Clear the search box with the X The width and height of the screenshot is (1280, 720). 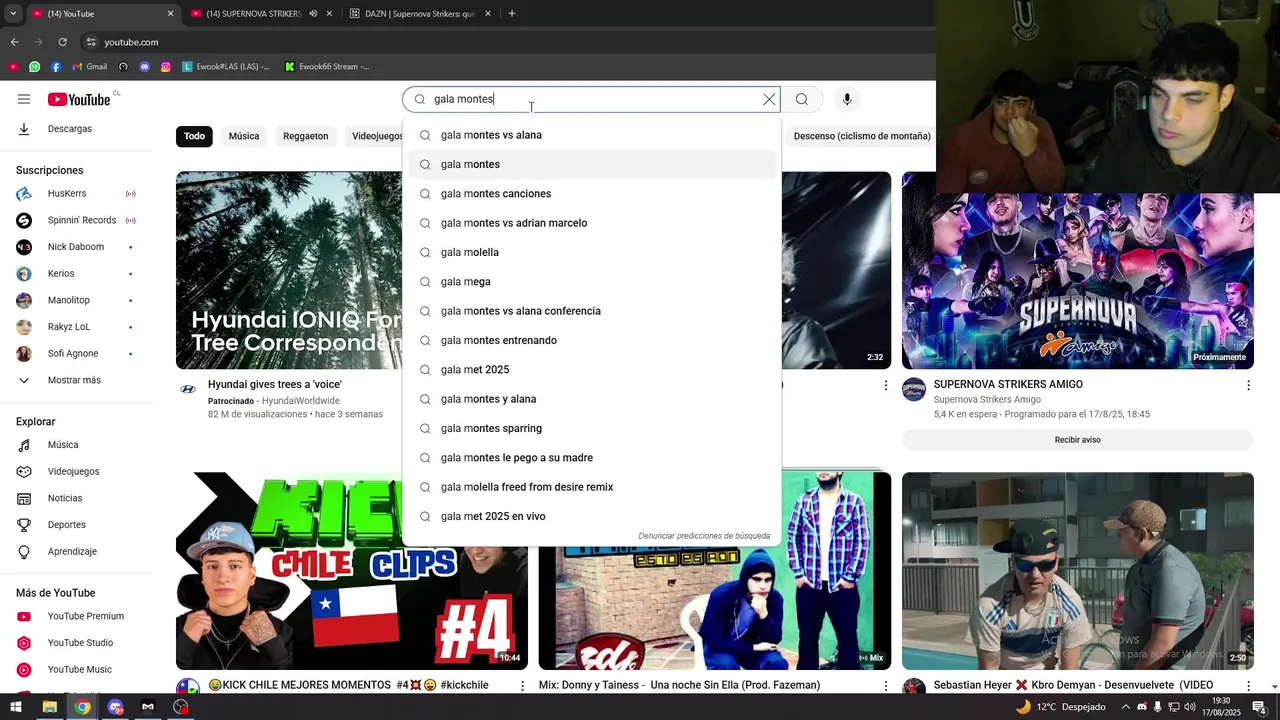(769, 99)
